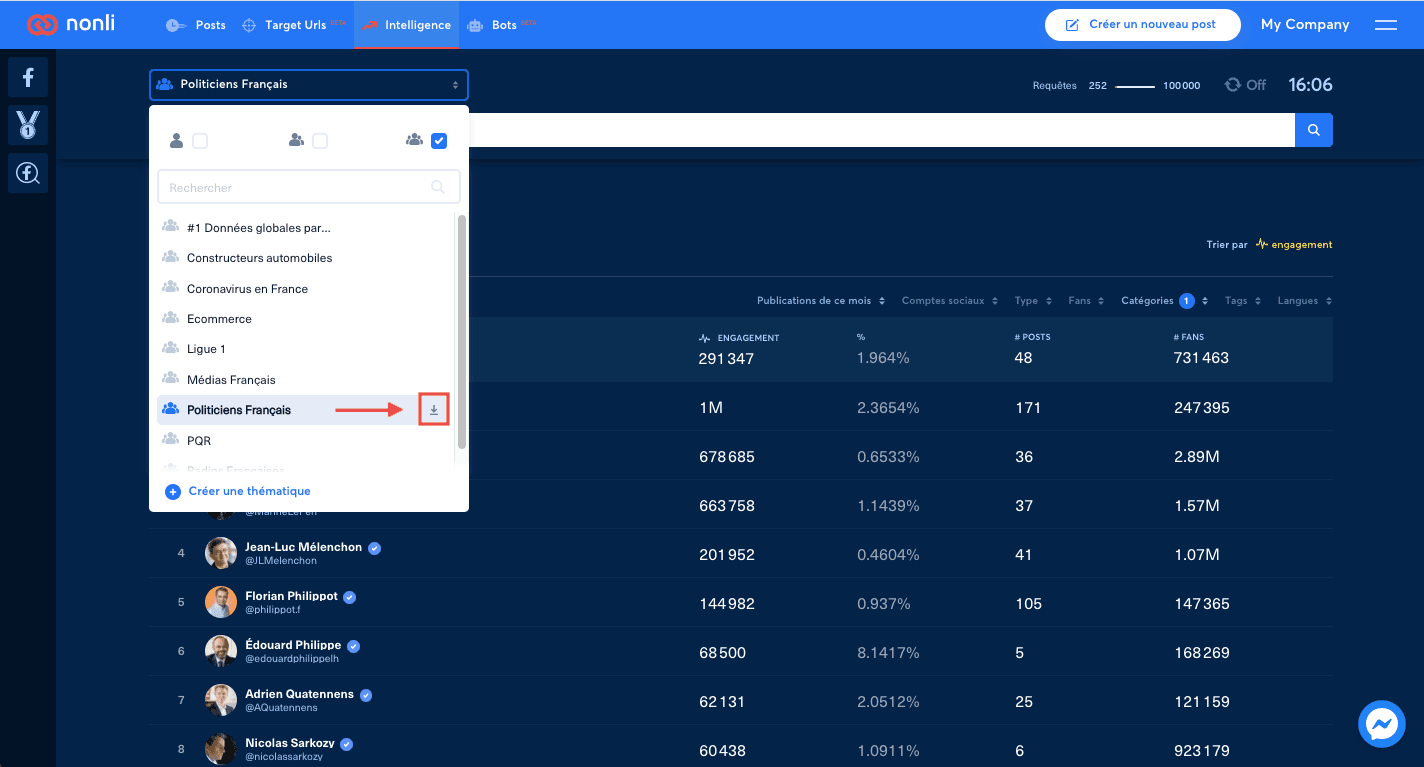
Task: Click the theme list scrollbar
Action: point(461,332)
